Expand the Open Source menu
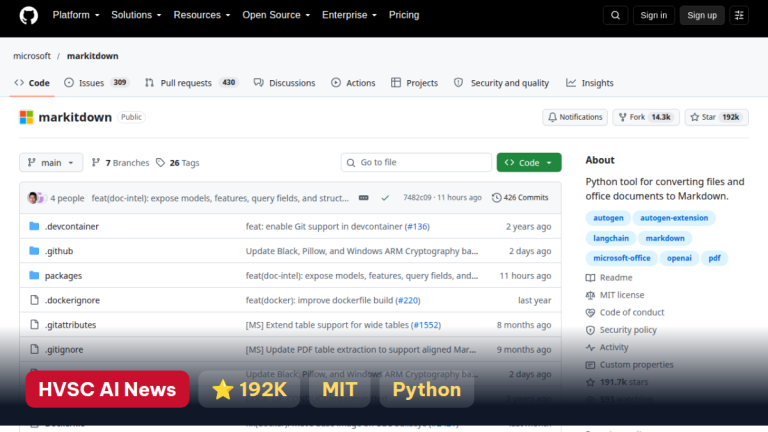This screenshot has width=768, height=432. click(x=276, y=15)
